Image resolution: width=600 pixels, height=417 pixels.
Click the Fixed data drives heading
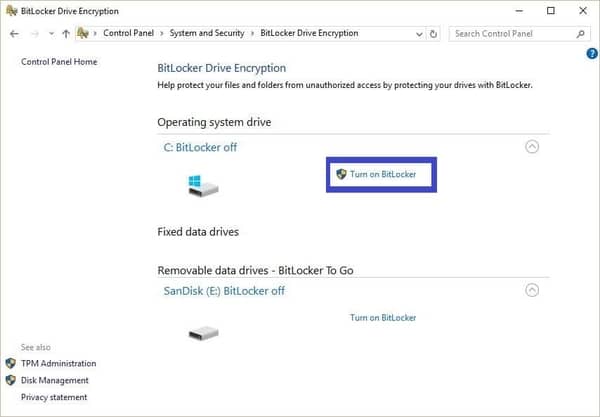pyautogui.click(x=198, y=232)
